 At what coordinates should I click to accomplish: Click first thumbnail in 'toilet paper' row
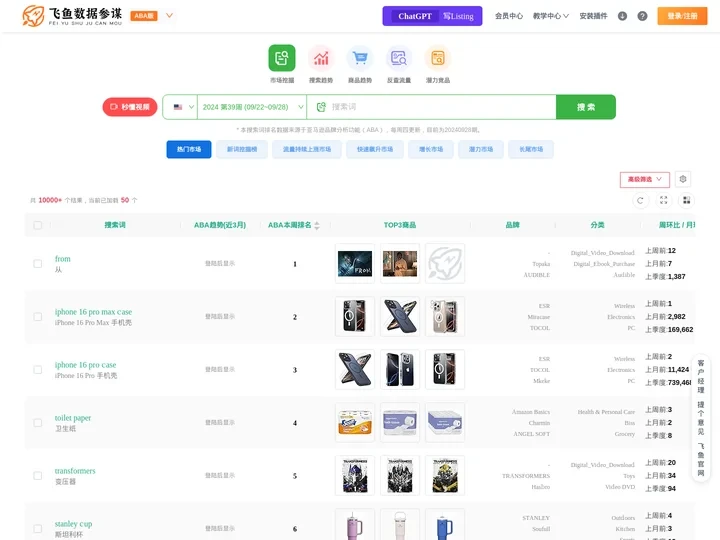coord(355,422)
